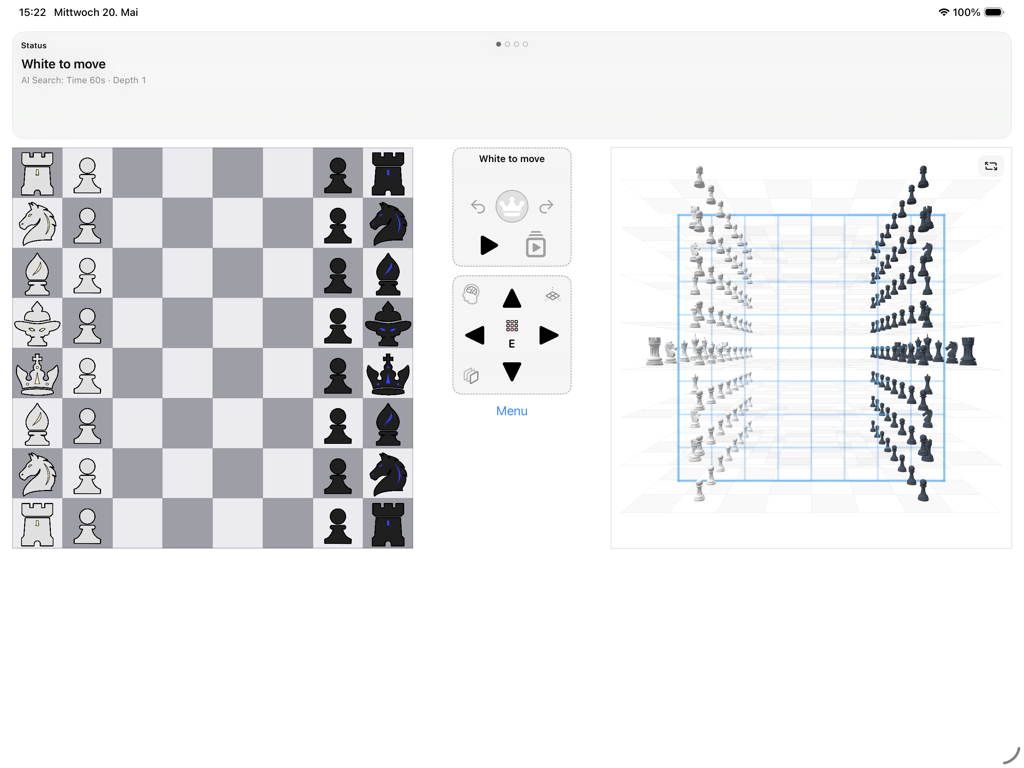
Task: Click the 3D axes layer icon
Action: [x=552, y=295]
